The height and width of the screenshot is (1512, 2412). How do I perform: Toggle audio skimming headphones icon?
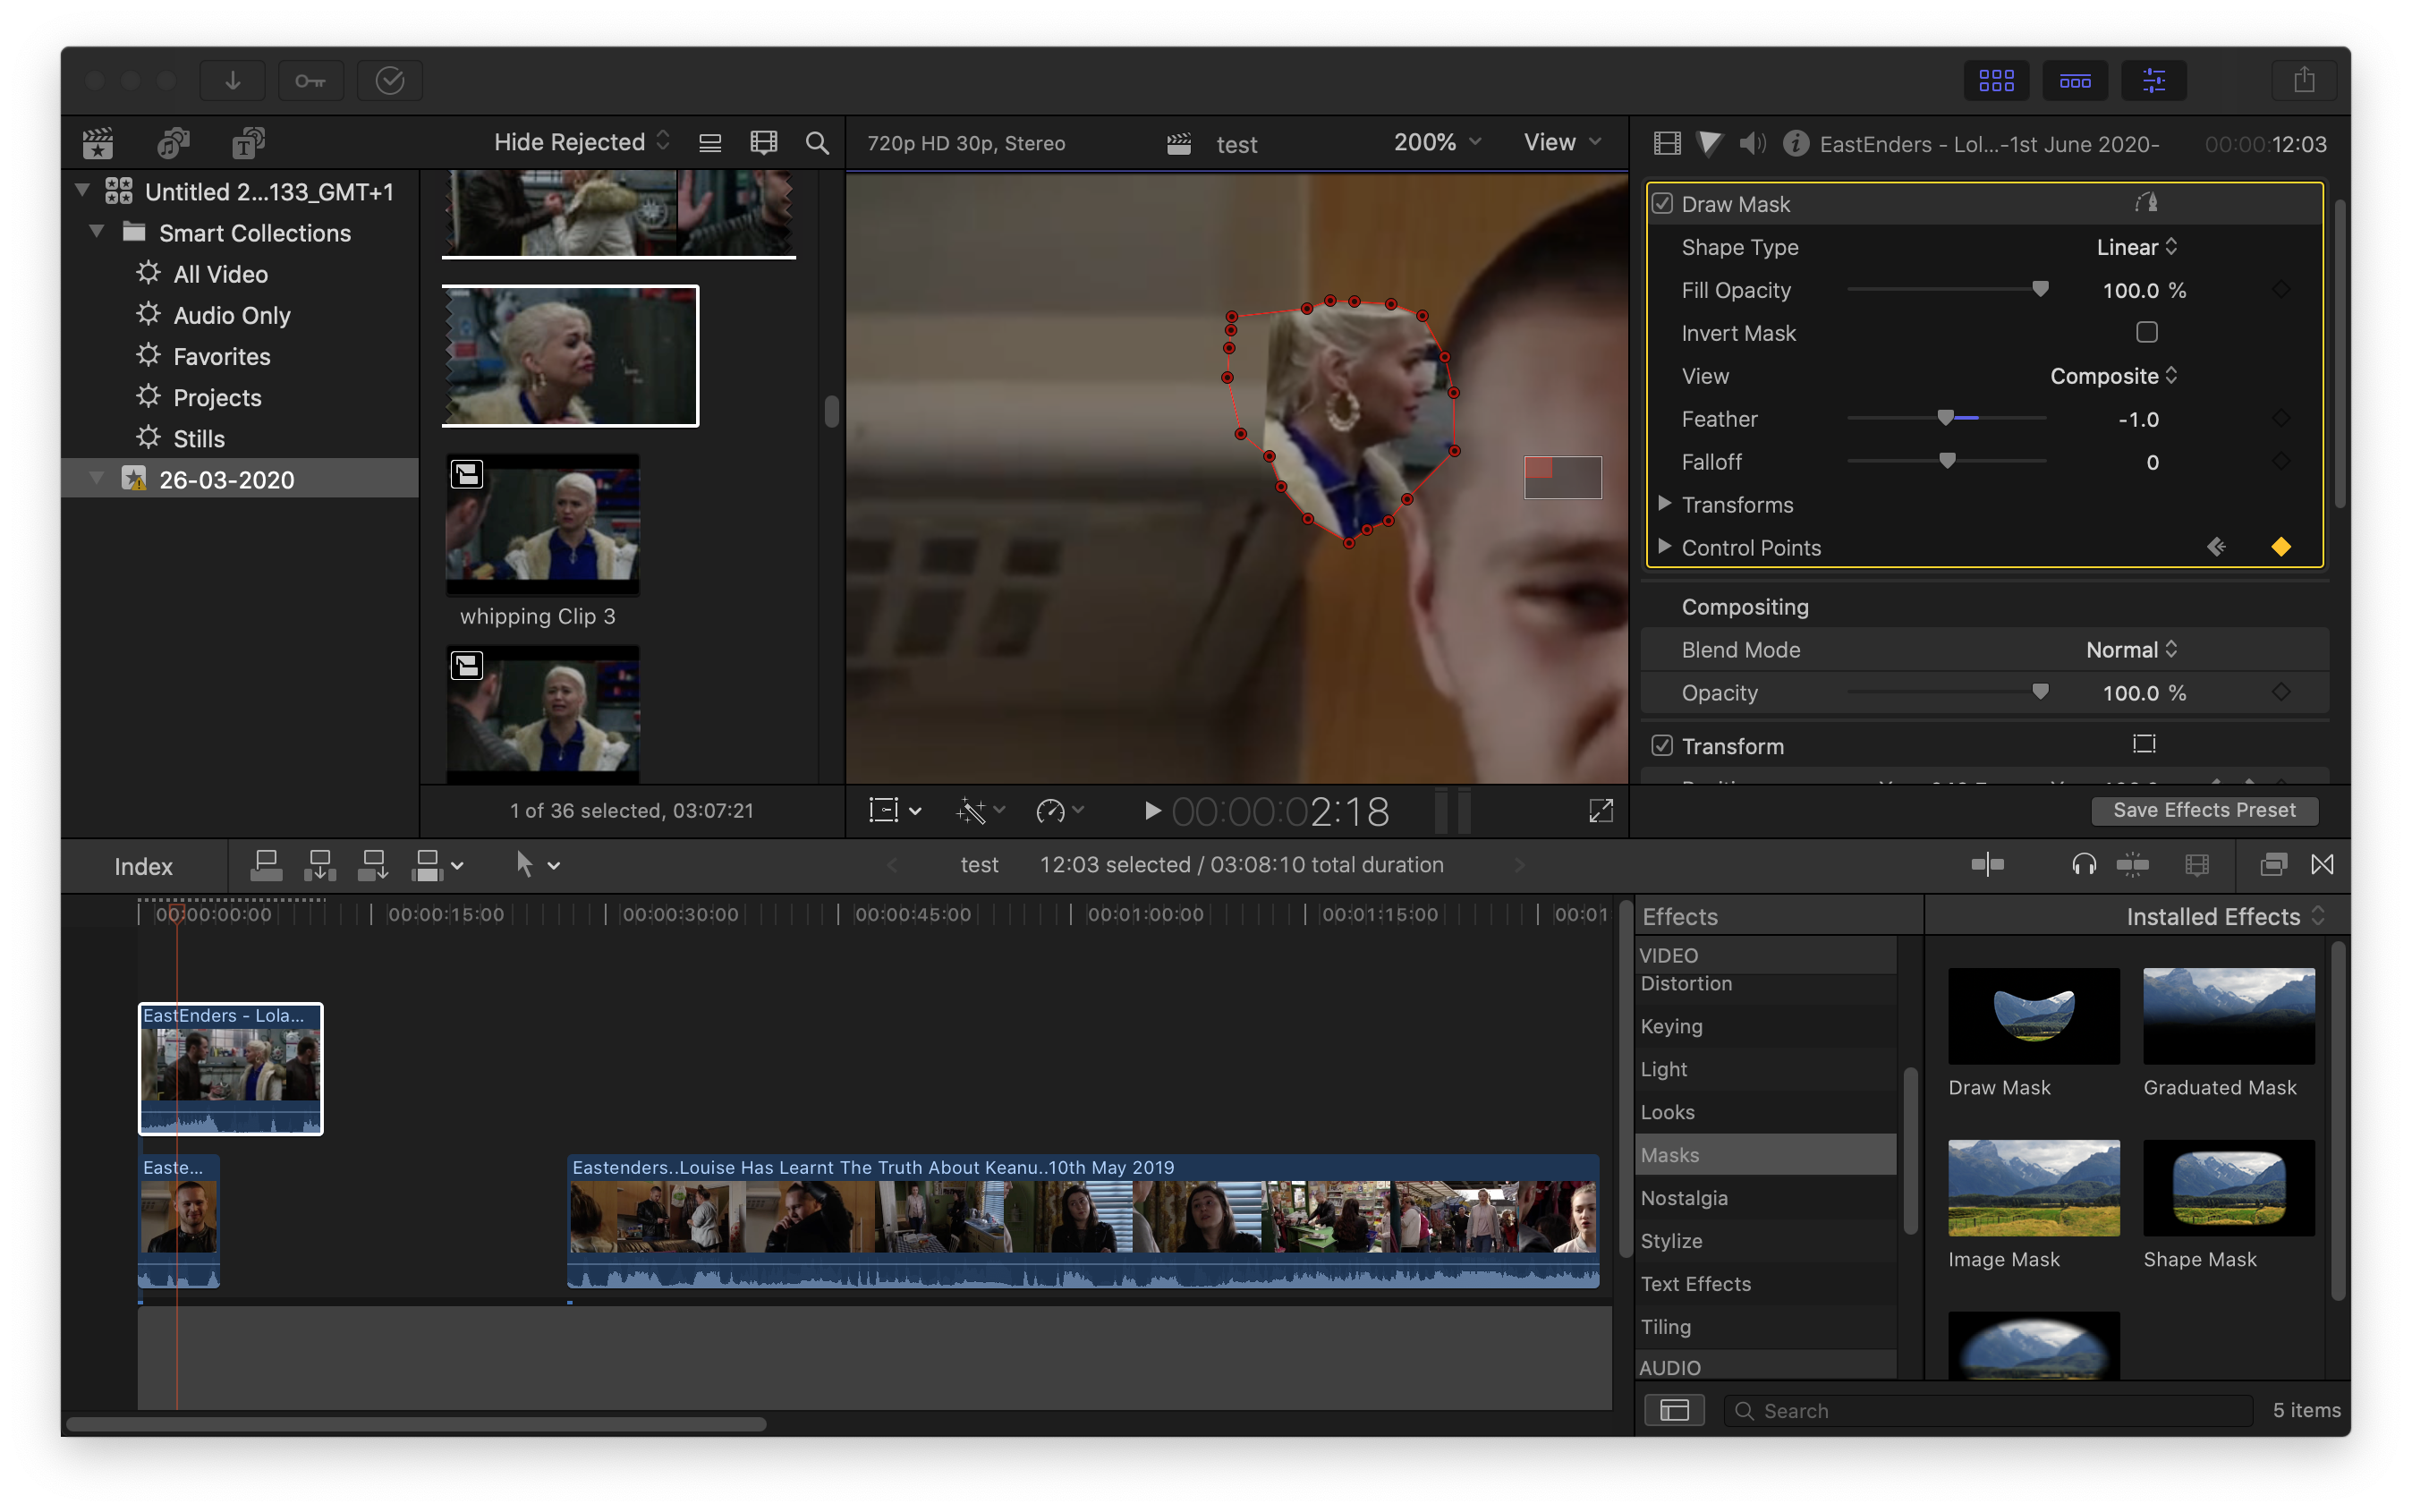(x=2084, y=865)
